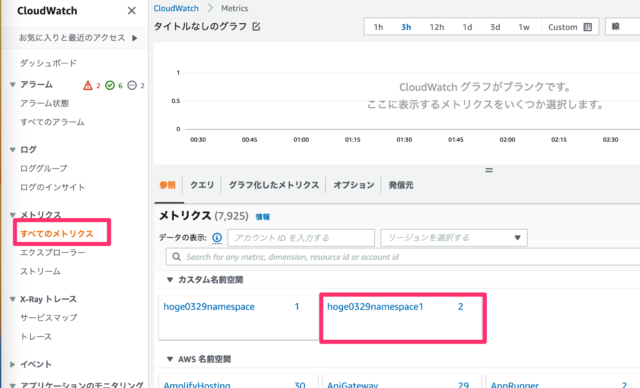Click the 情報 link beside メトリクス
Screen dimensions: 640x388
(262, 217)
